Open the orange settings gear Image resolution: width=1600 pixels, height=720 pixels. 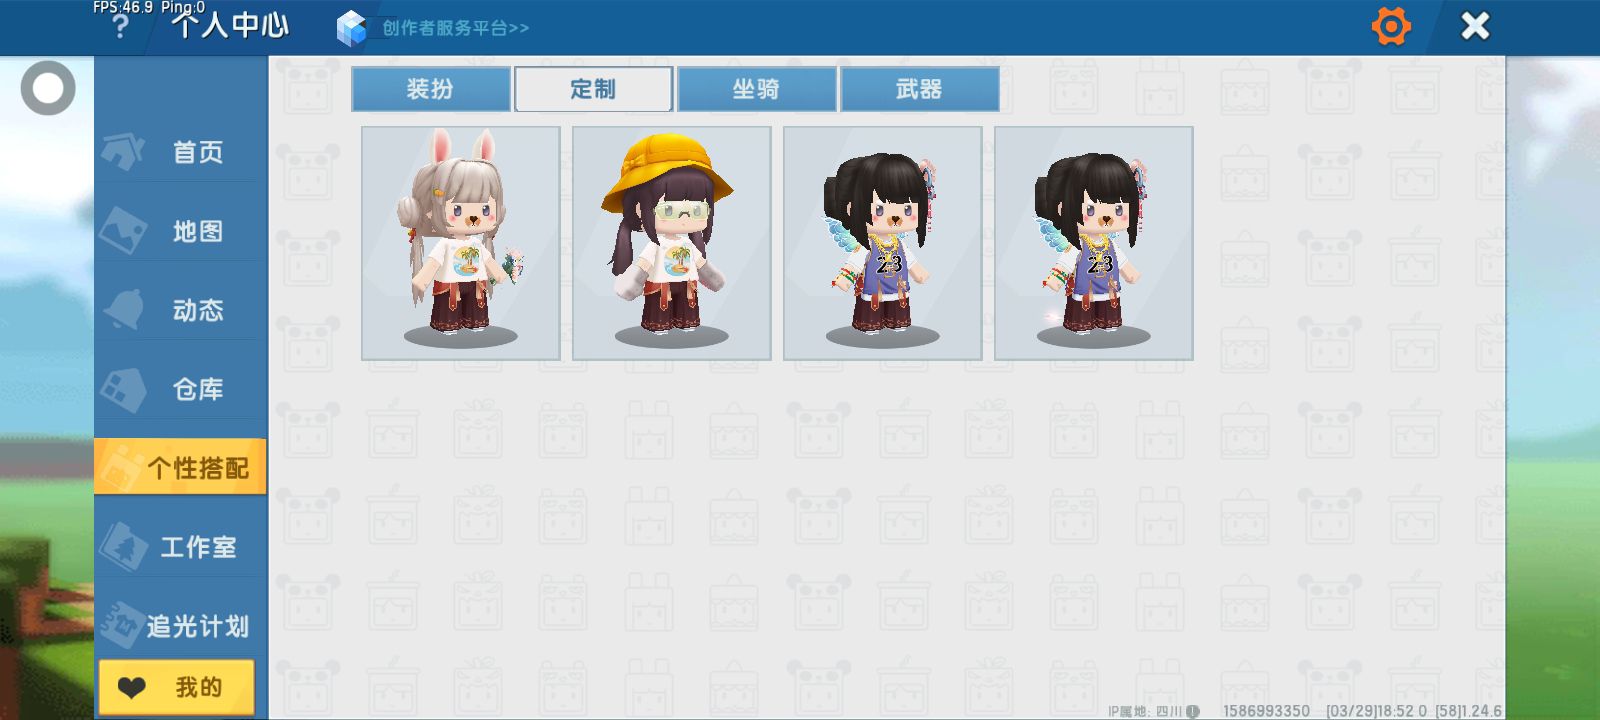coord(1391,26)
